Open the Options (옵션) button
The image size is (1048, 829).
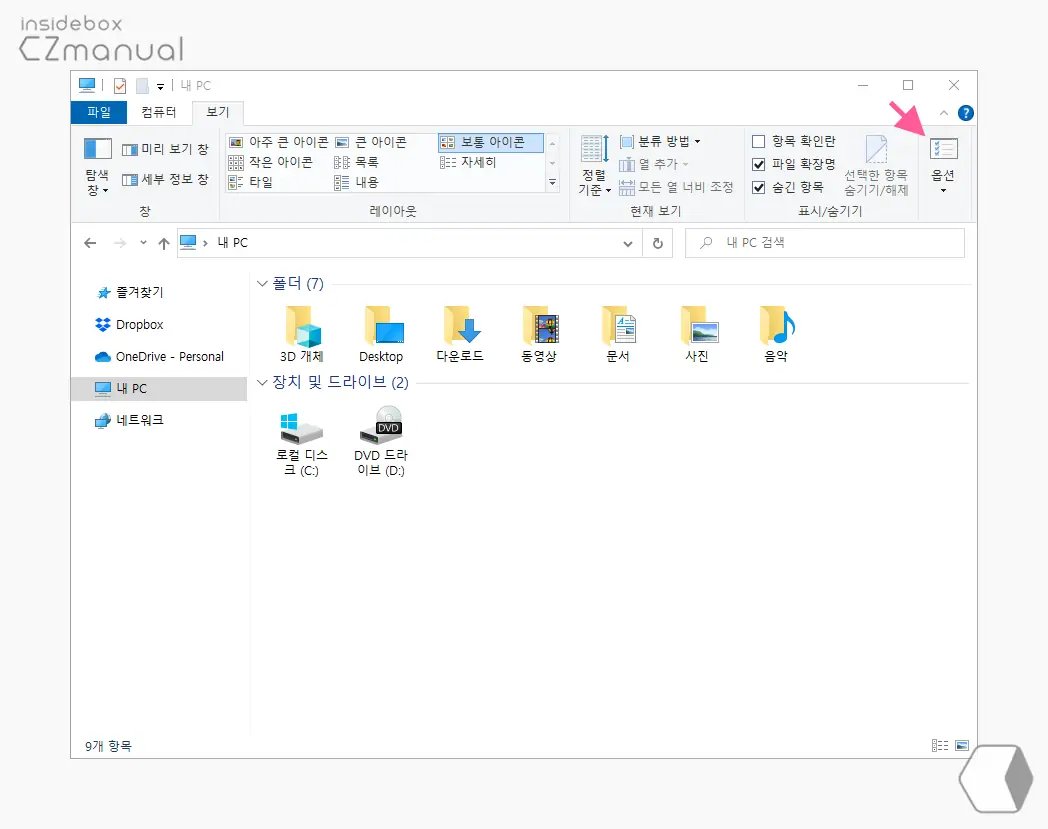point(943,165)
